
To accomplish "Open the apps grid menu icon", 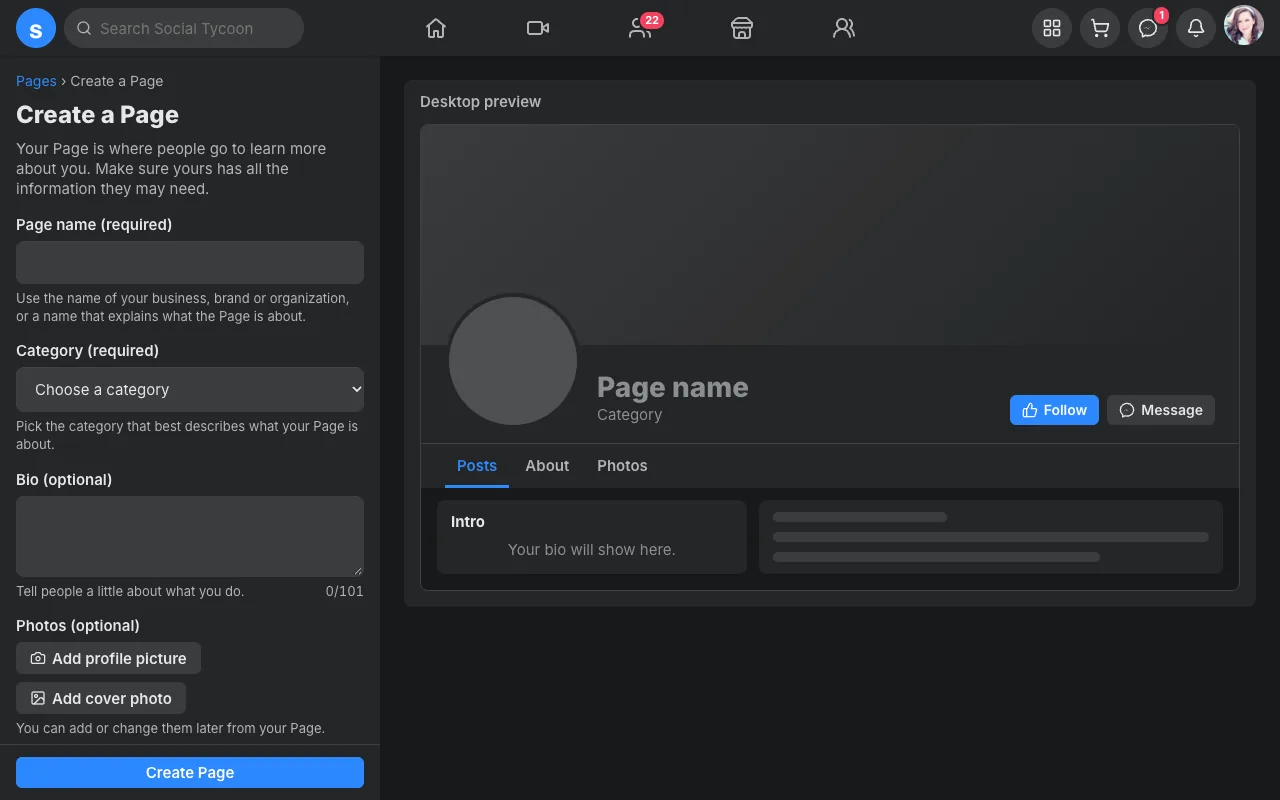I will (x=1052, y=28).
